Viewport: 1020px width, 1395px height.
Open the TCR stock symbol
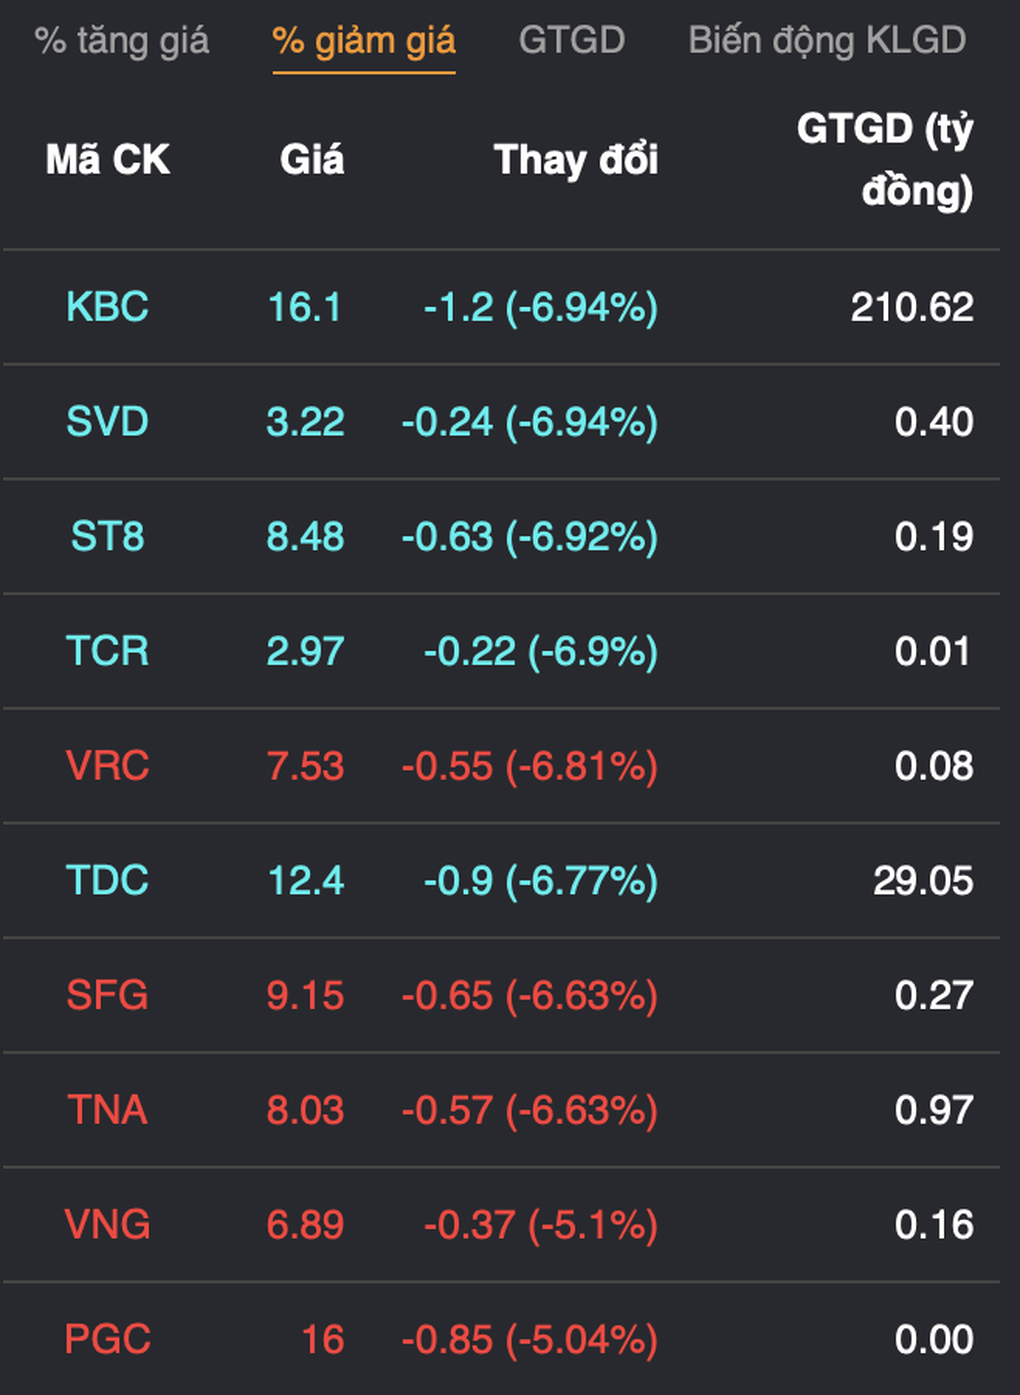click(108, 652)
